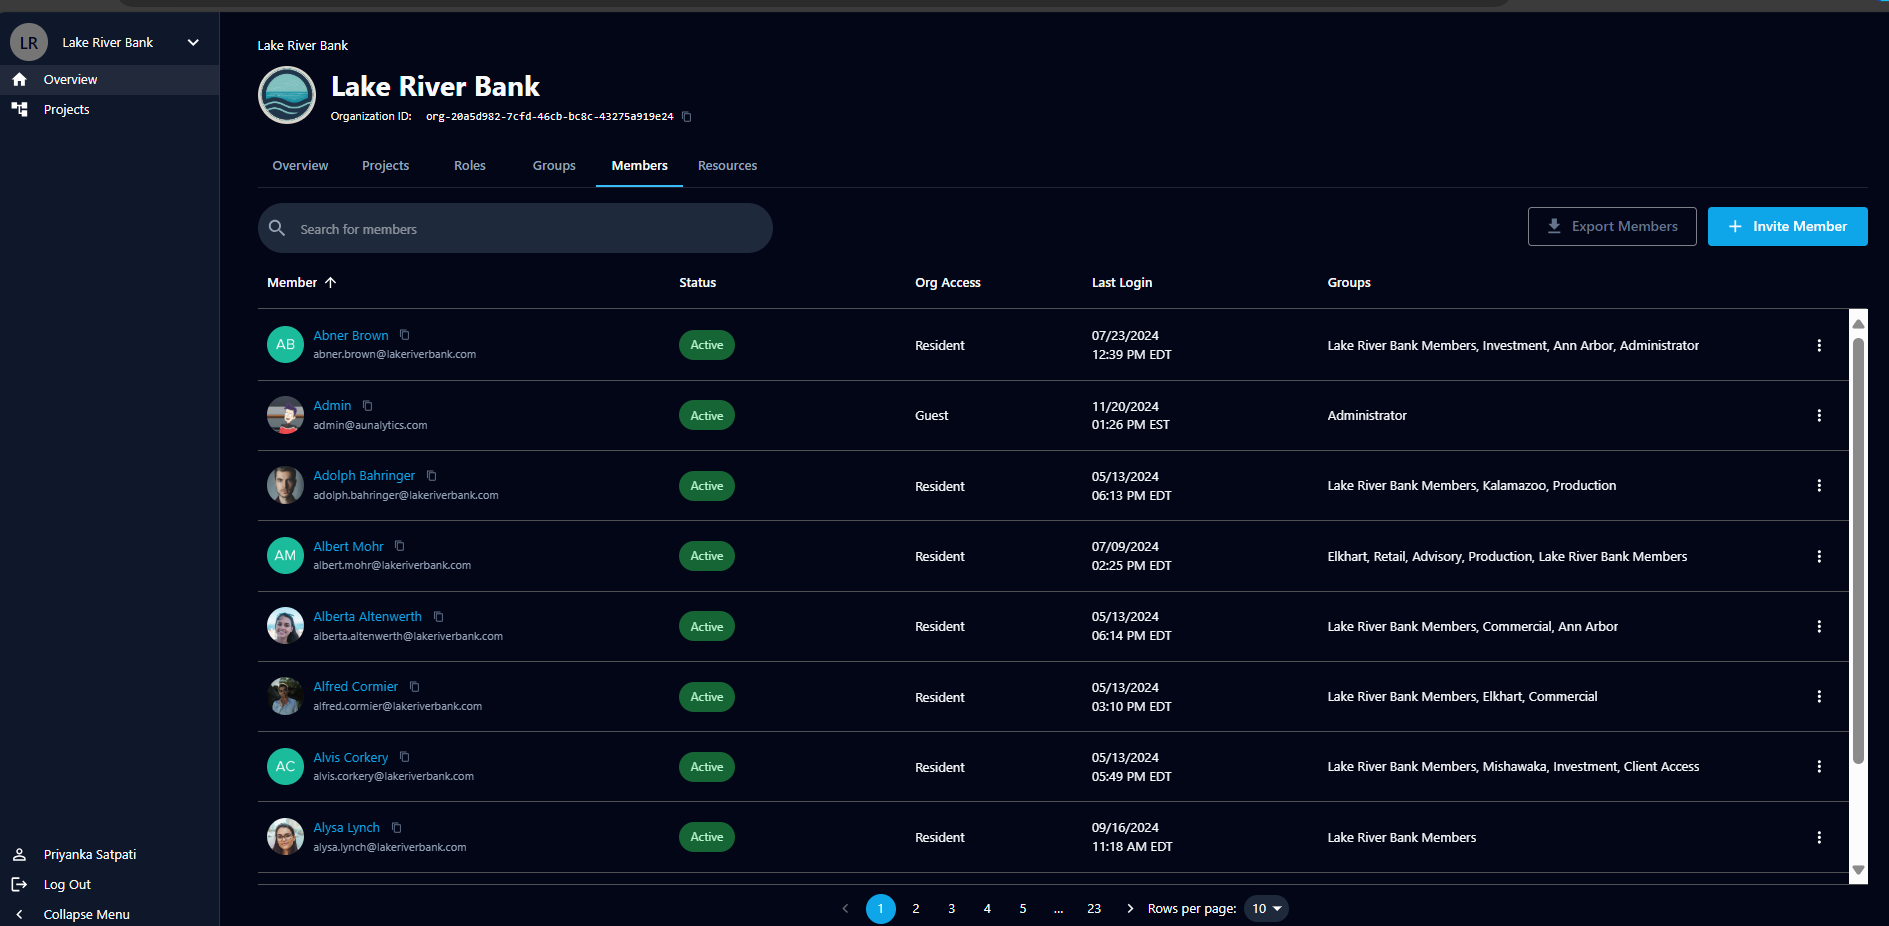Click the home icon in sidebar
Image resolution: width=1889 pixels, height=926 pixels.
(x=19, y=79)
